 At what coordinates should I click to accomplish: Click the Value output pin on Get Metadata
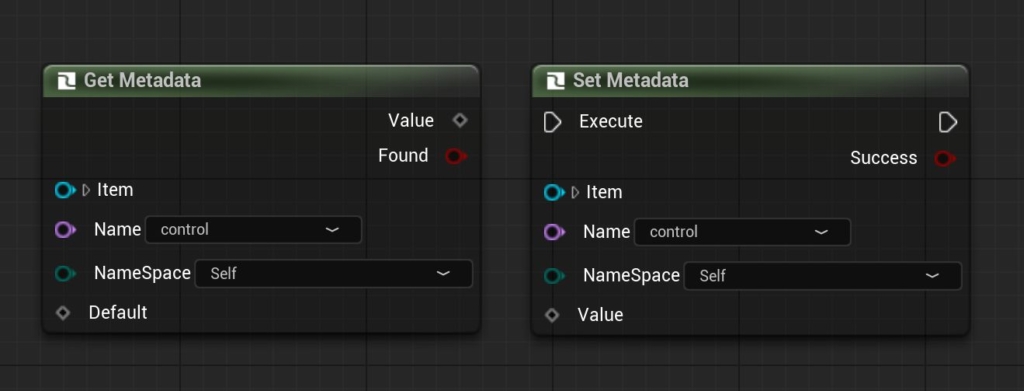coord(460,120)
